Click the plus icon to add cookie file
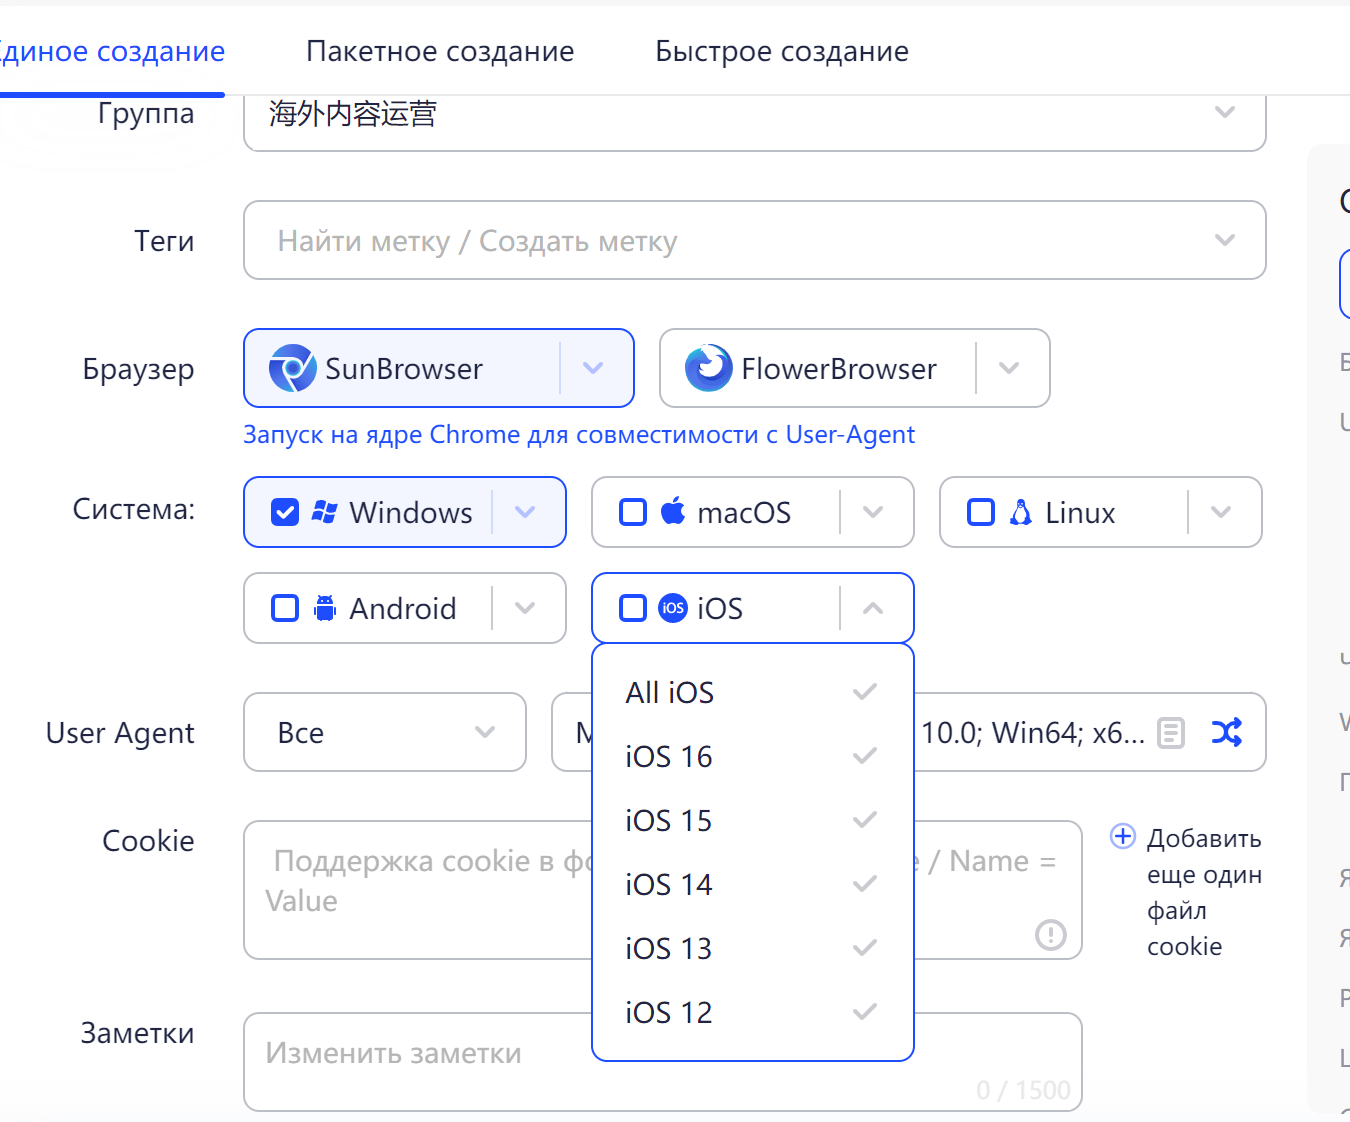The width and height of the screenshot is (1350, 1122). point(1123,836)
